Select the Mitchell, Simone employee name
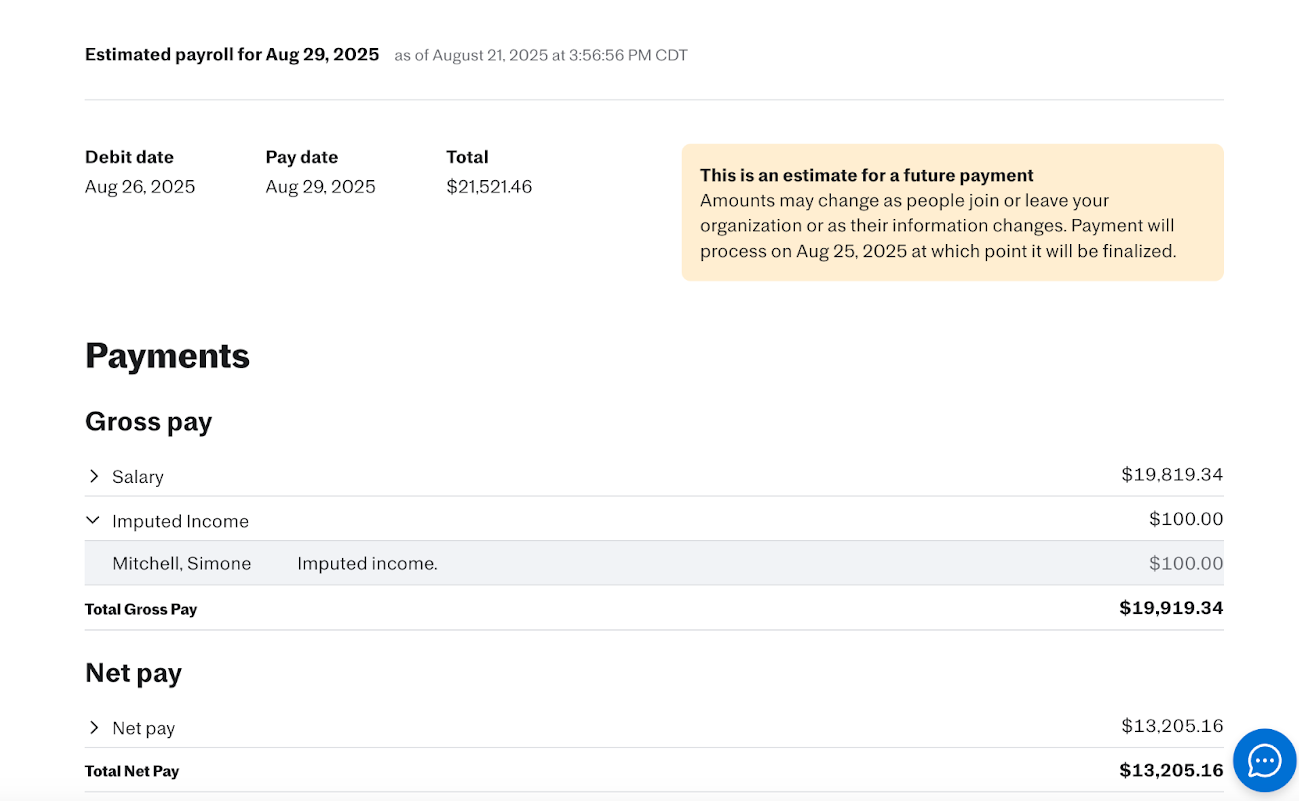This screenshot has width=1299, height=801. coord(181,564)
